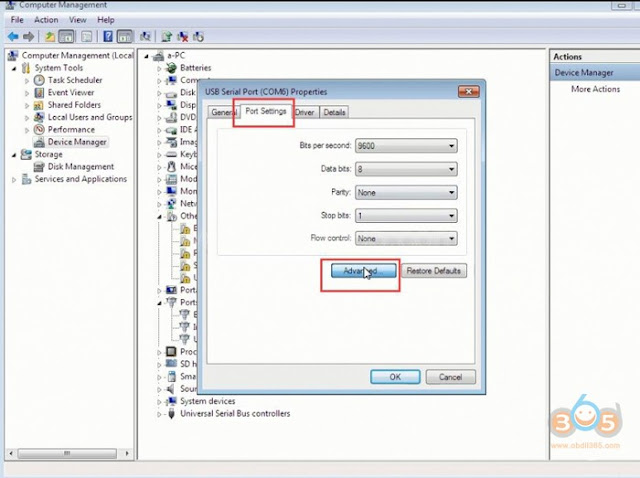
Task: Open the View menu
Action: pos(78,20)
